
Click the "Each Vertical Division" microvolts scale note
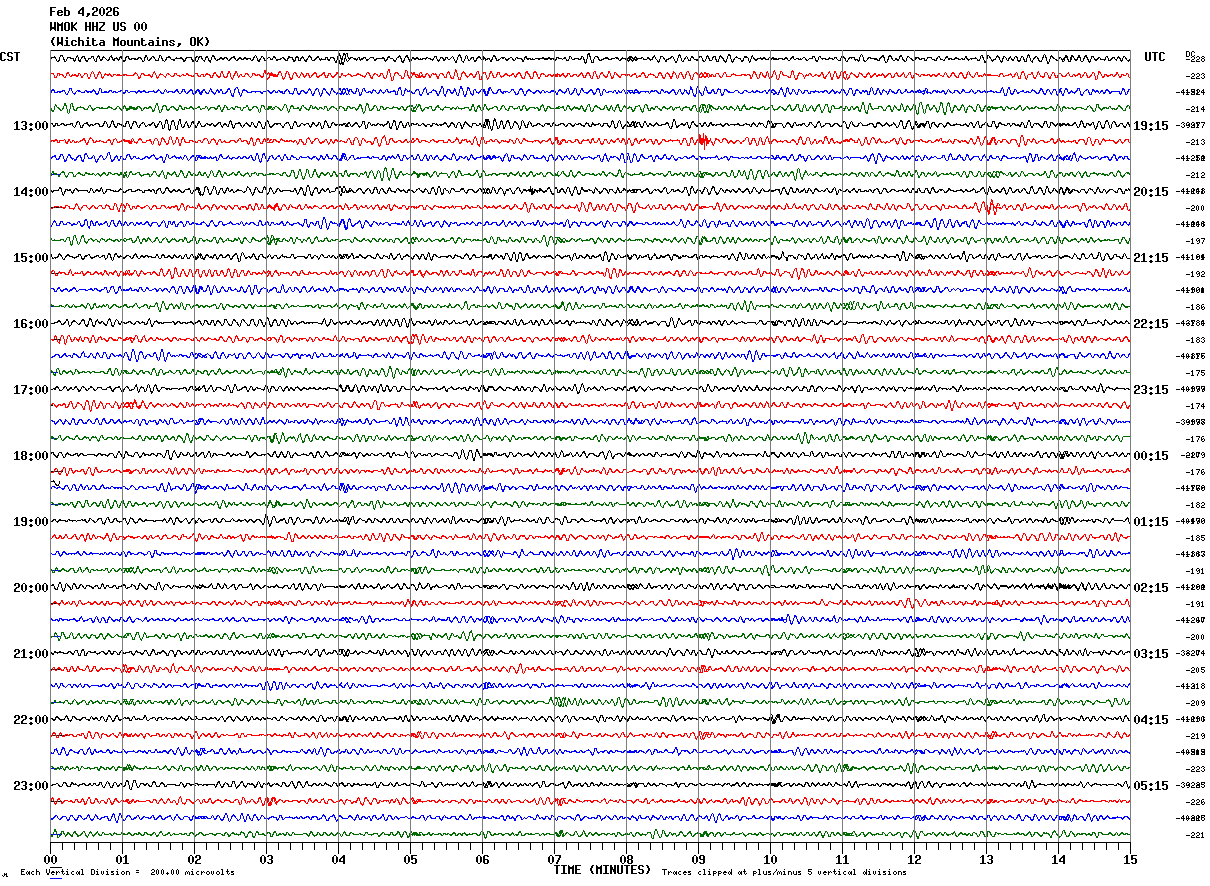tap(127, 872)
